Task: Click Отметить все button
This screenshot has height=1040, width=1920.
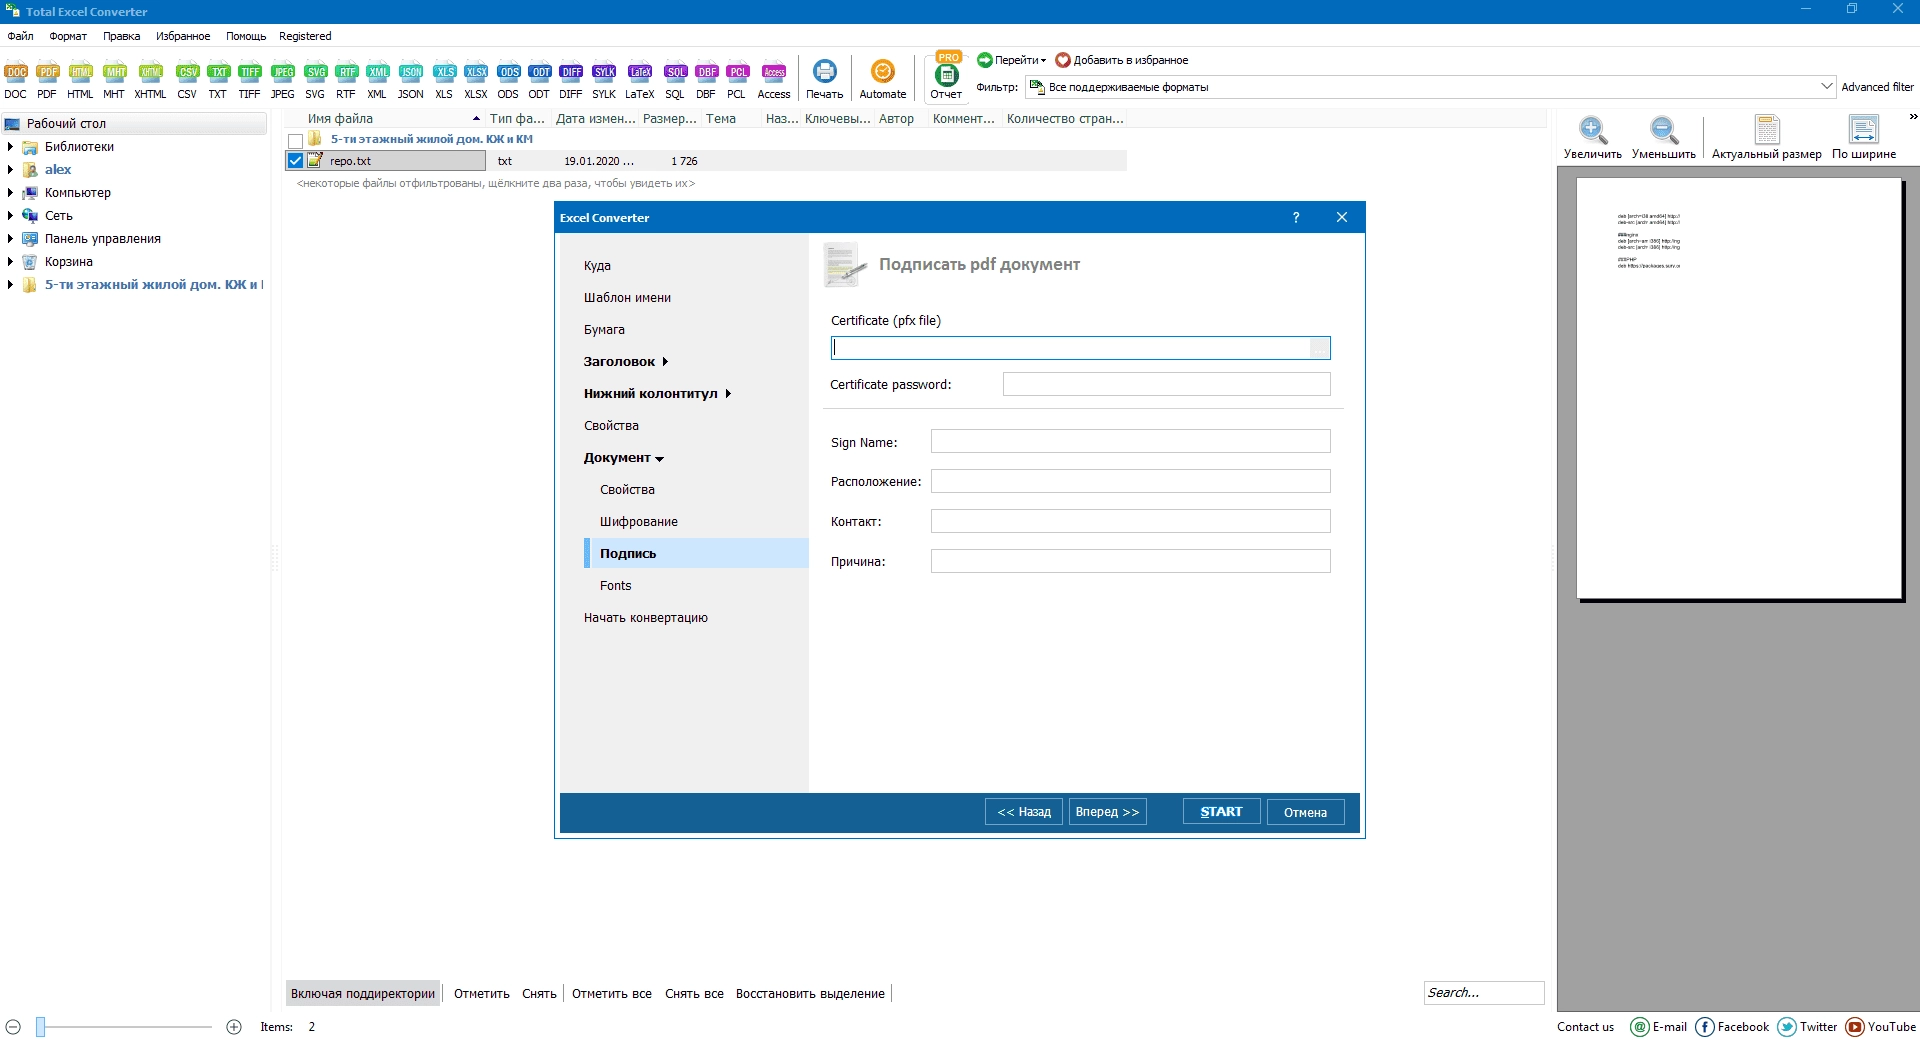Action: tap(612, 994)
